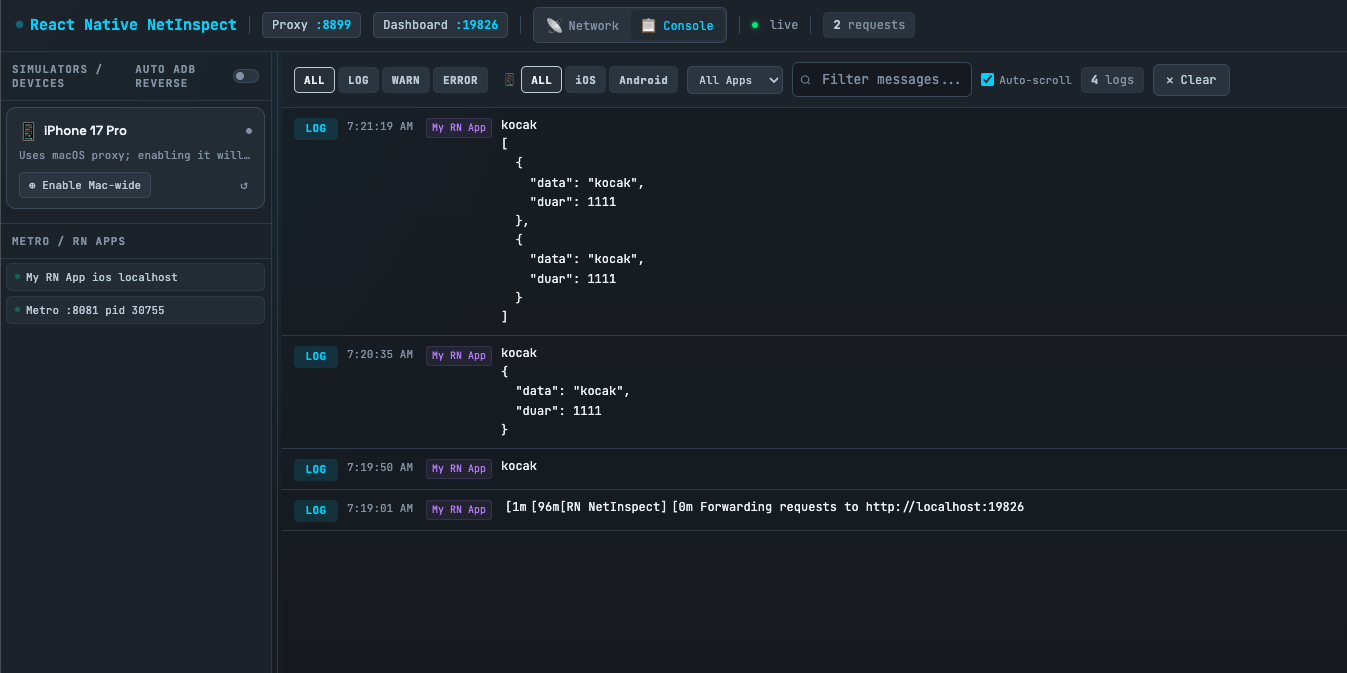The height and width of the screenshot is (673, 1347).
Task: Click the device icon before platform filters
Action: (509, 80)
